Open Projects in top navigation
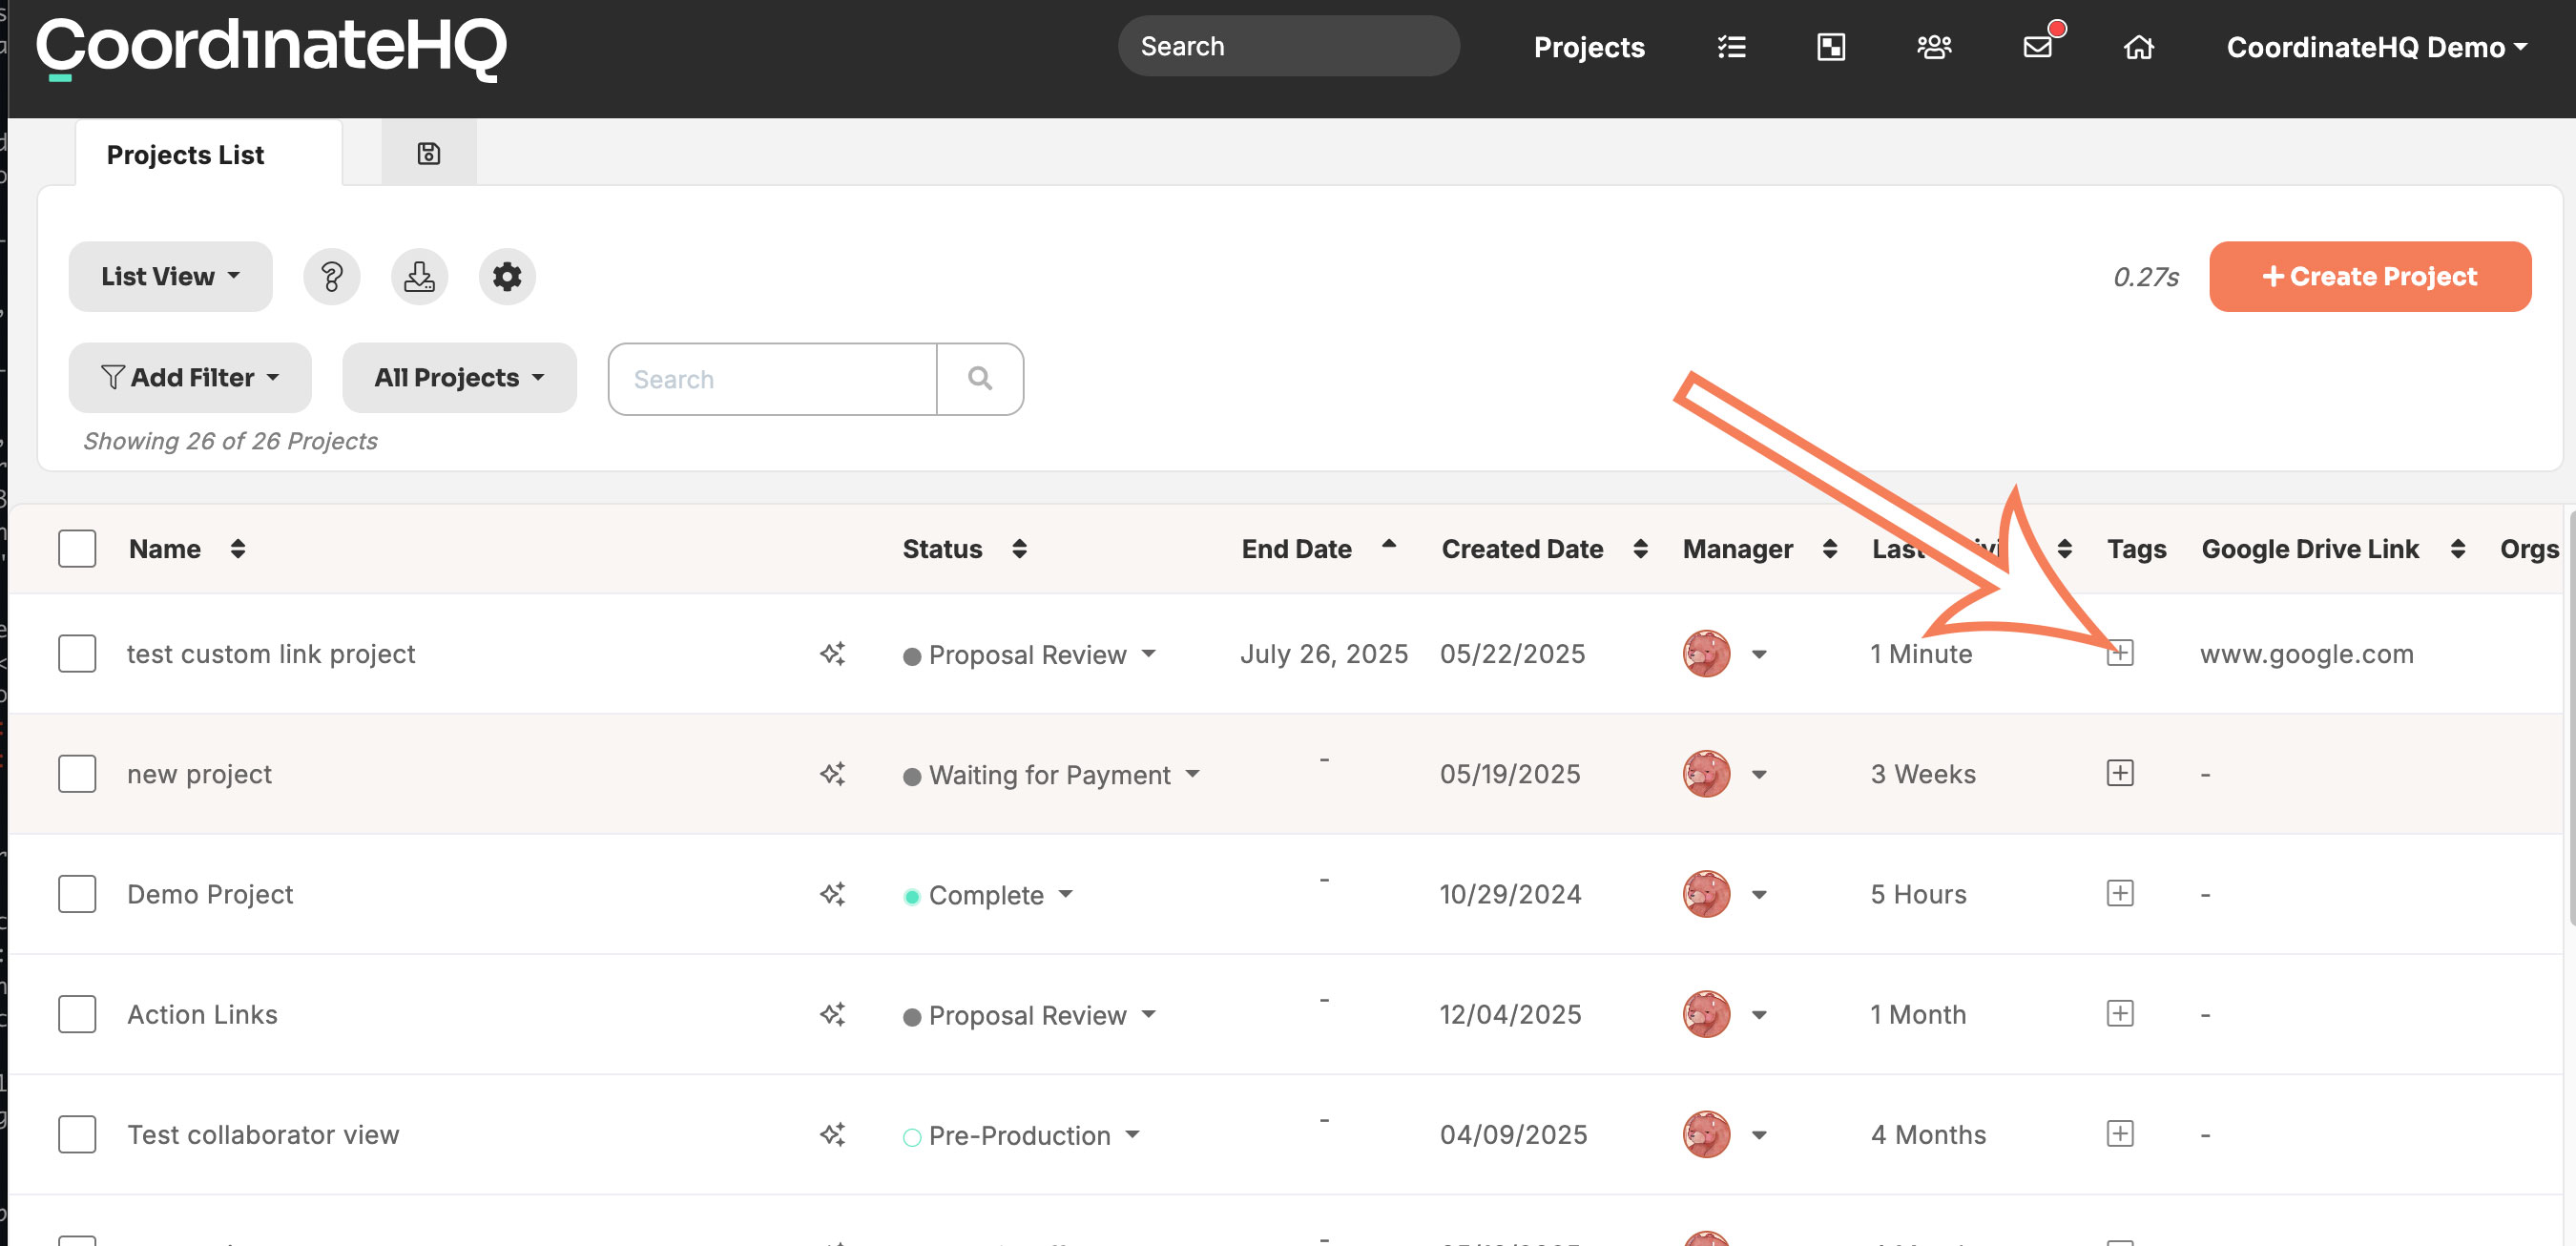Screen dimensions: 2576x1246 tap(1589, 47)
